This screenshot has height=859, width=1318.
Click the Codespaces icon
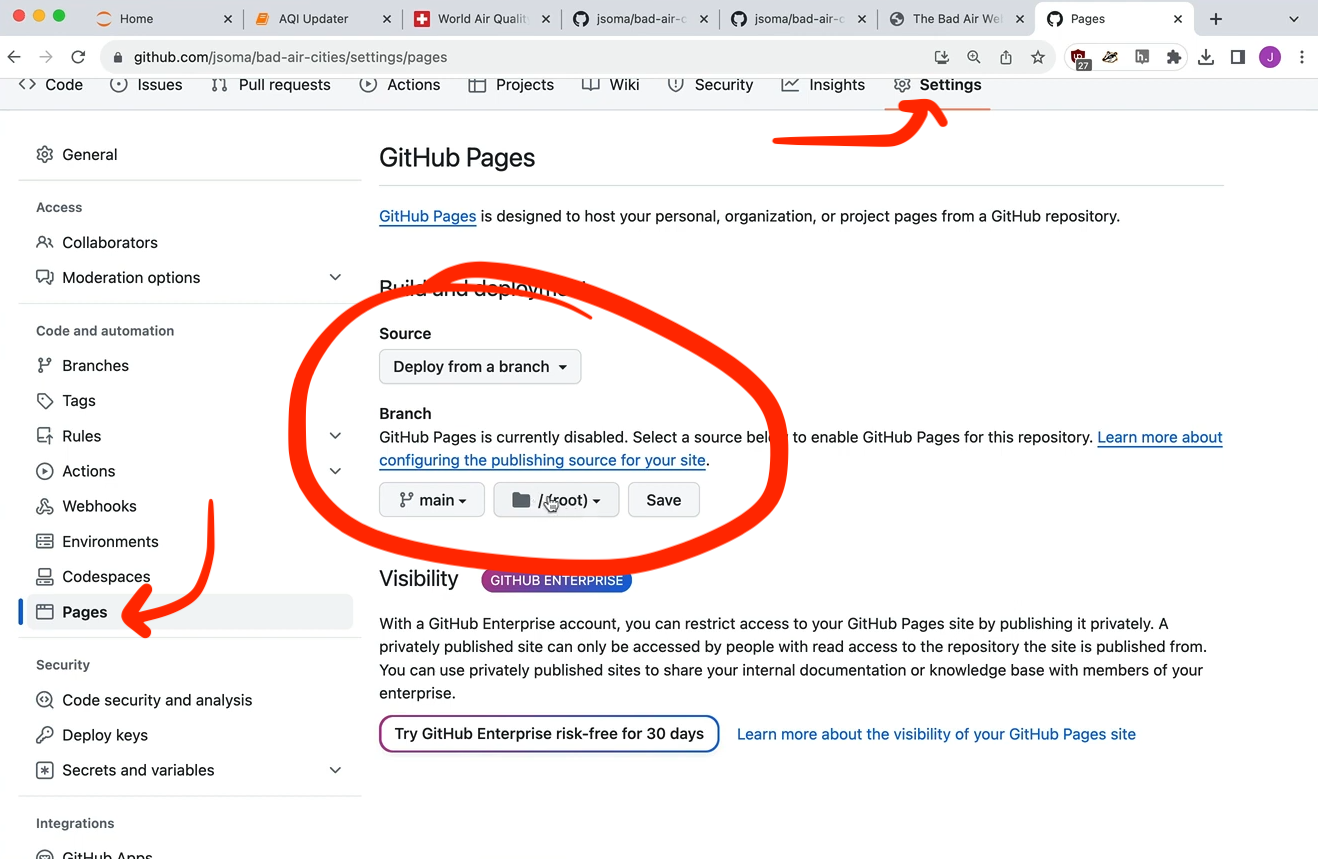[45, 576]
